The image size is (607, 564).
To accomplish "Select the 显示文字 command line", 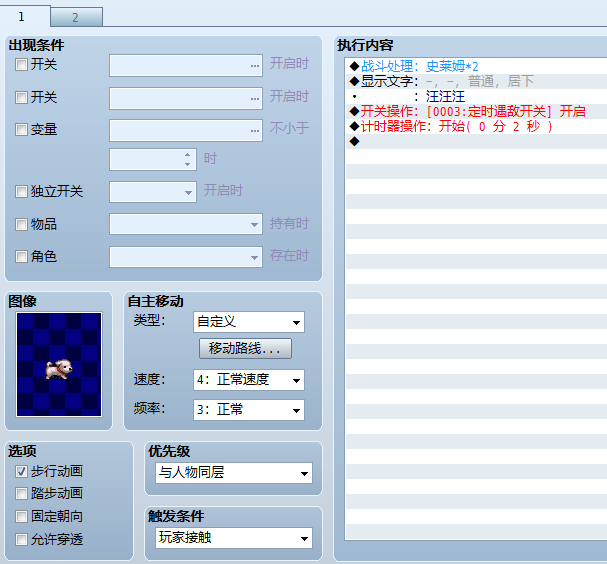I will coord(476,81).
